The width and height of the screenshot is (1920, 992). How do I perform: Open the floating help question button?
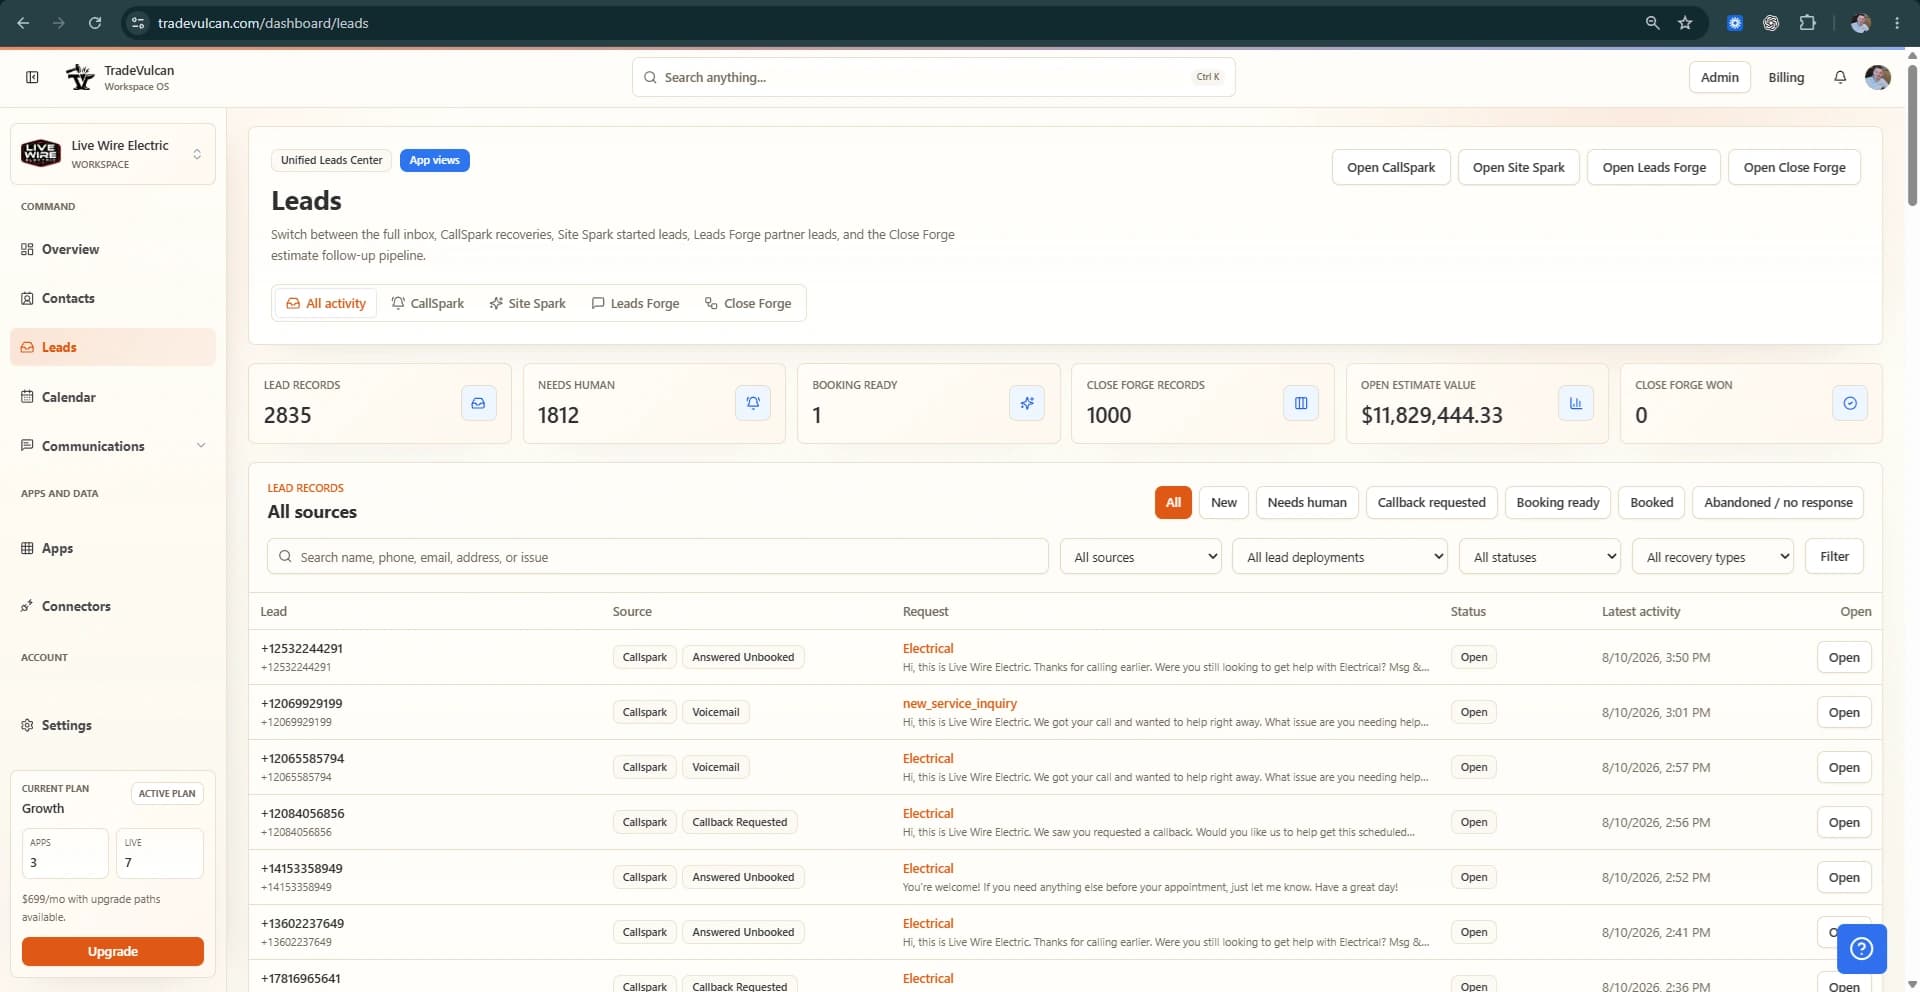pyautogui.click(x=1862, y=948)
